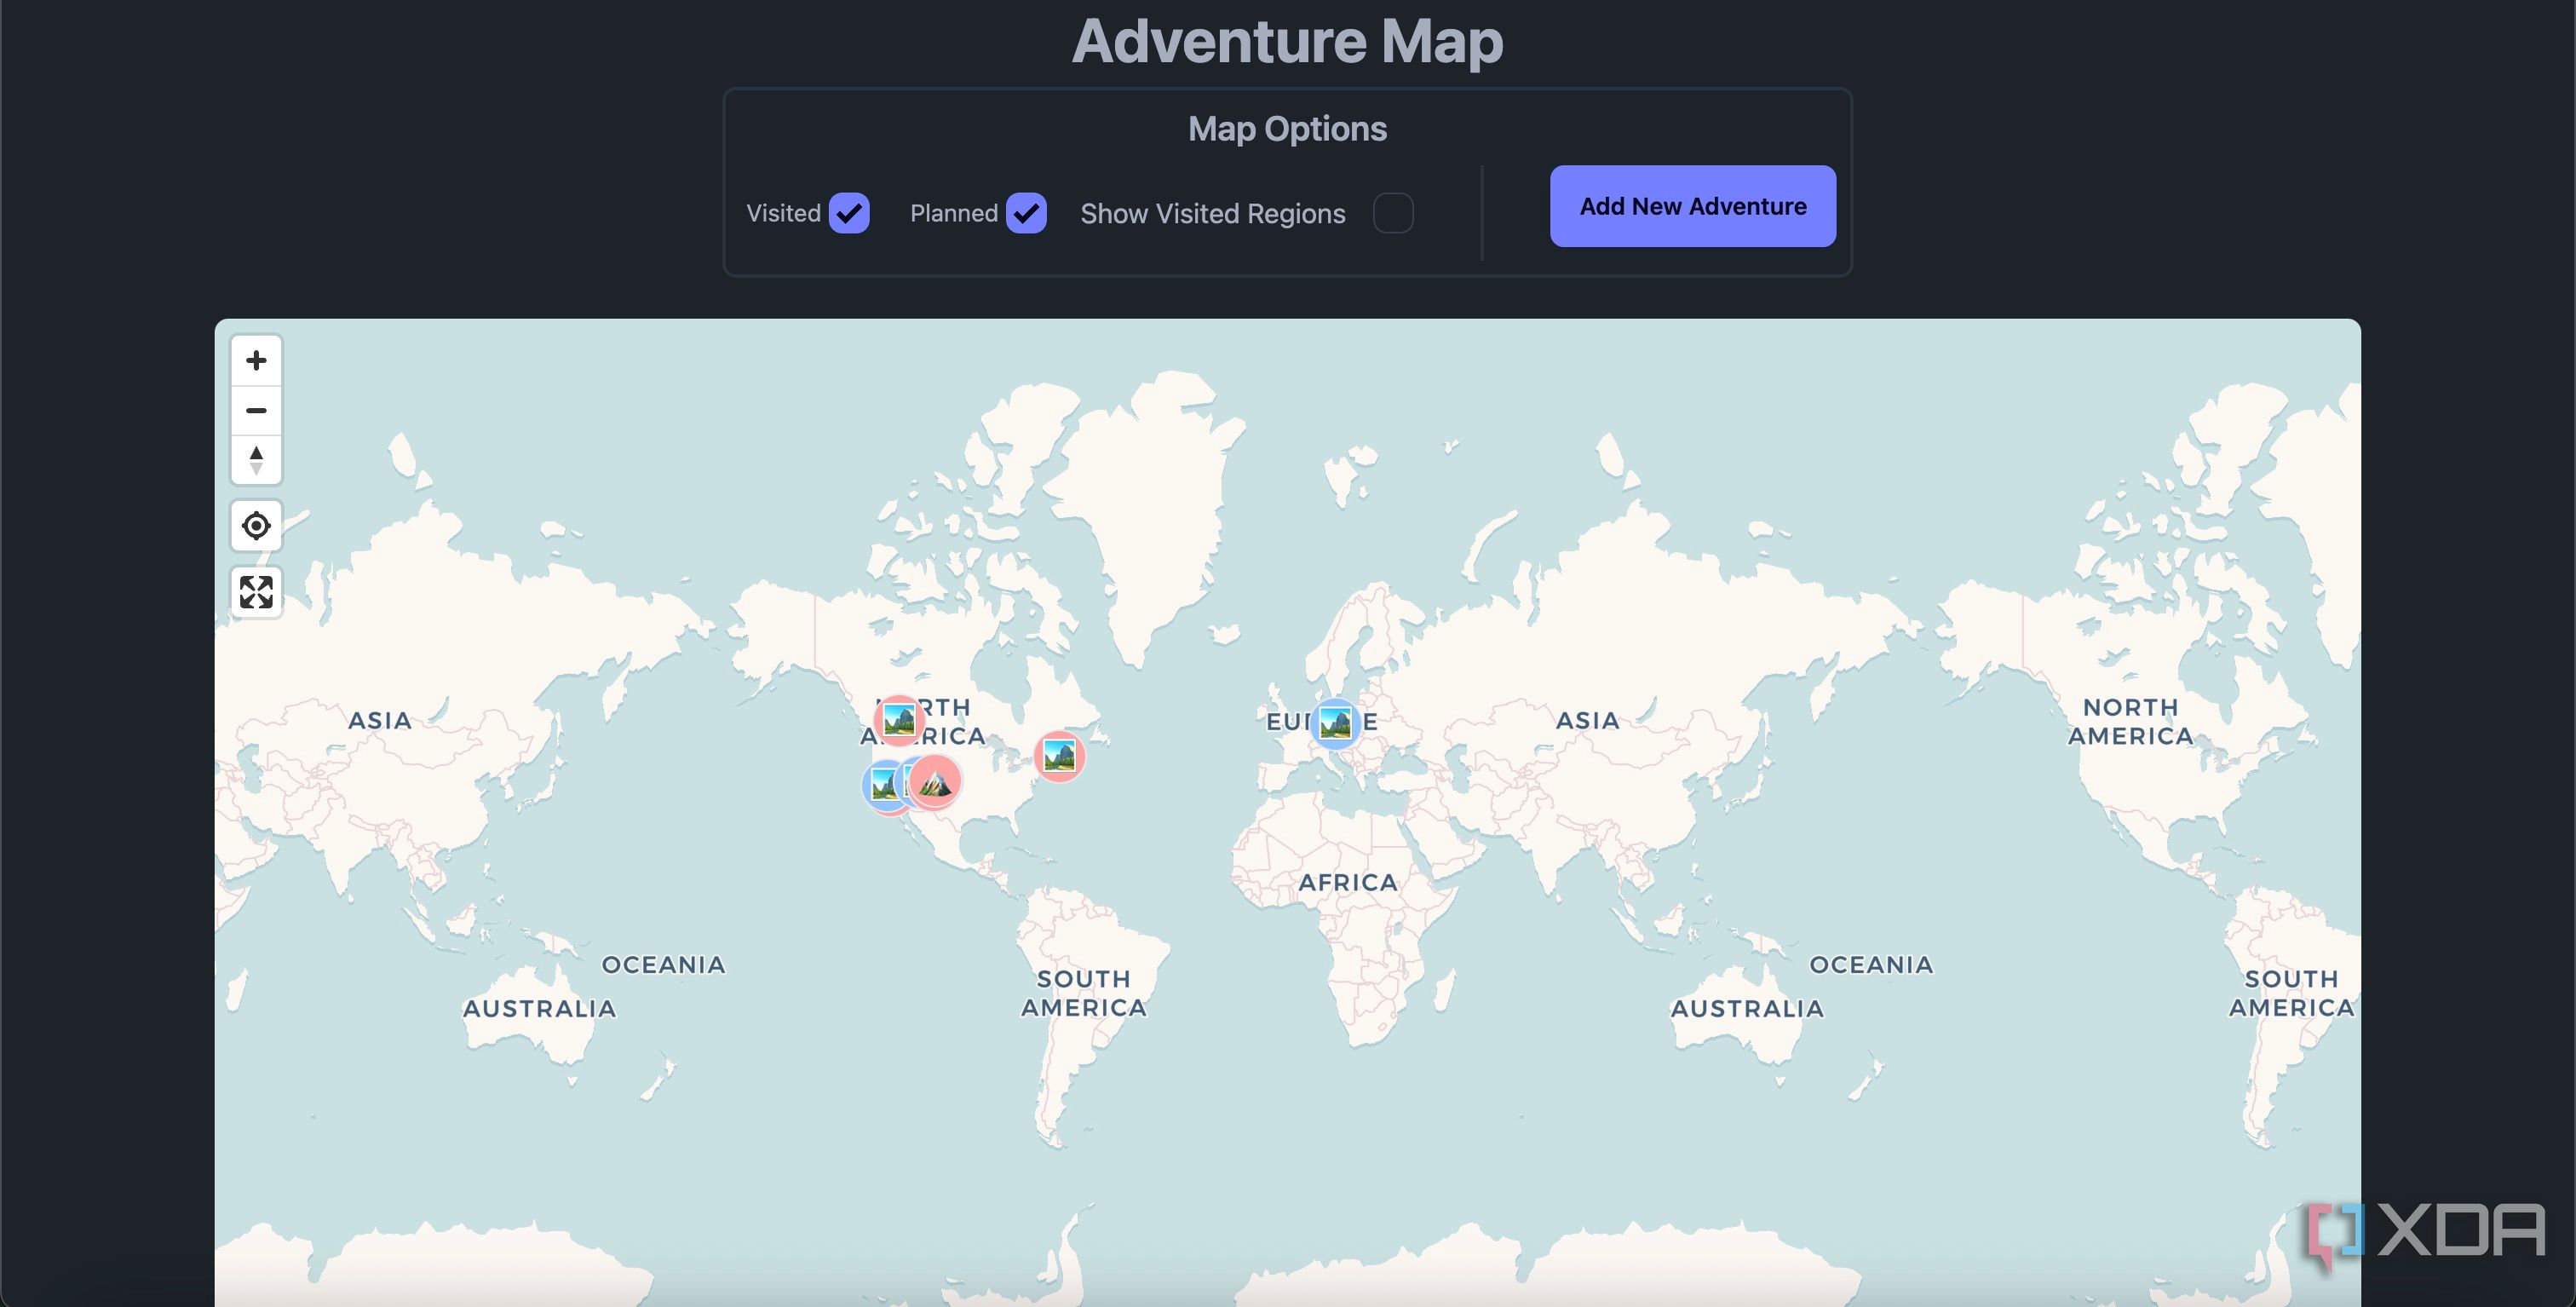The image size is (2576, 1307).
Task: Open the pink marker on the US east coast
Action: coord(1059,756)
